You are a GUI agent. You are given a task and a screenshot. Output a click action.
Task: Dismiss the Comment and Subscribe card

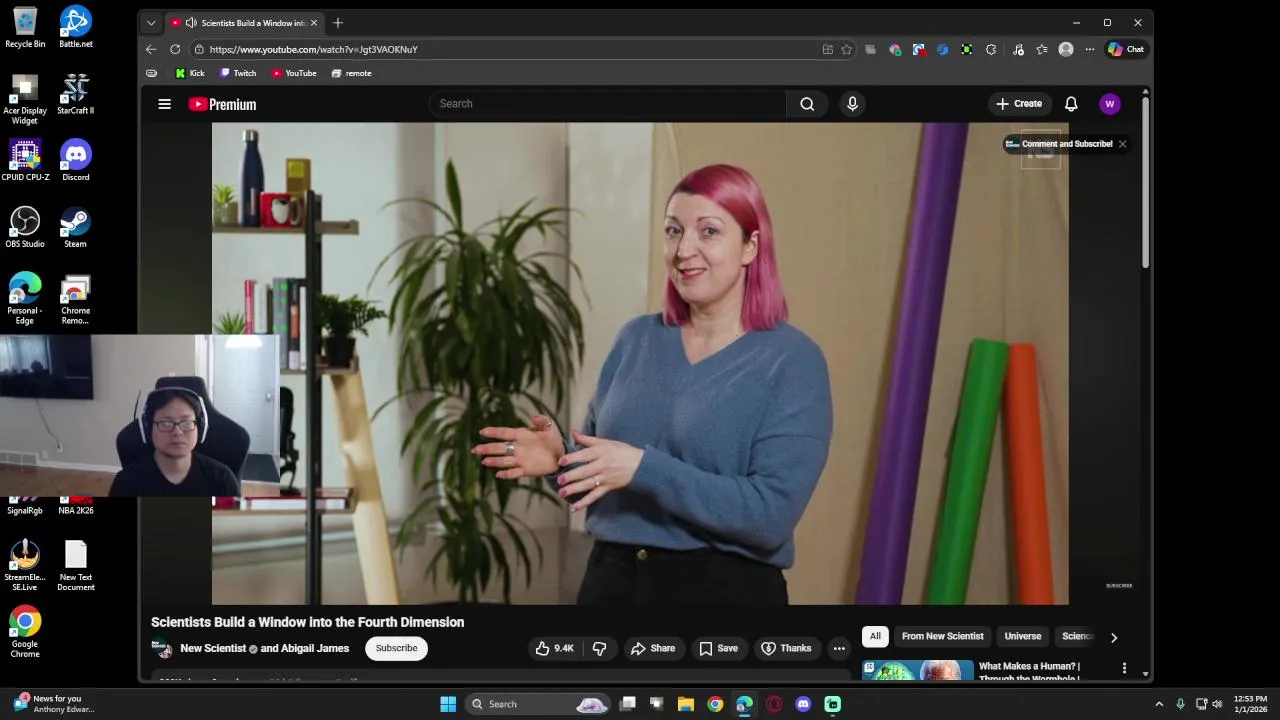coord(1122,144)
